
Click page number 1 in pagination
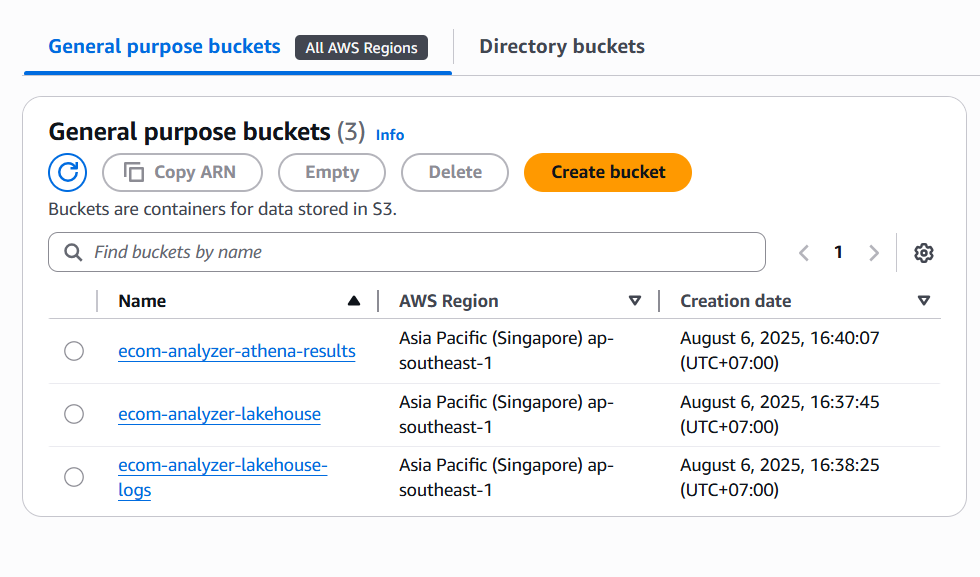[x=838, y=253]
